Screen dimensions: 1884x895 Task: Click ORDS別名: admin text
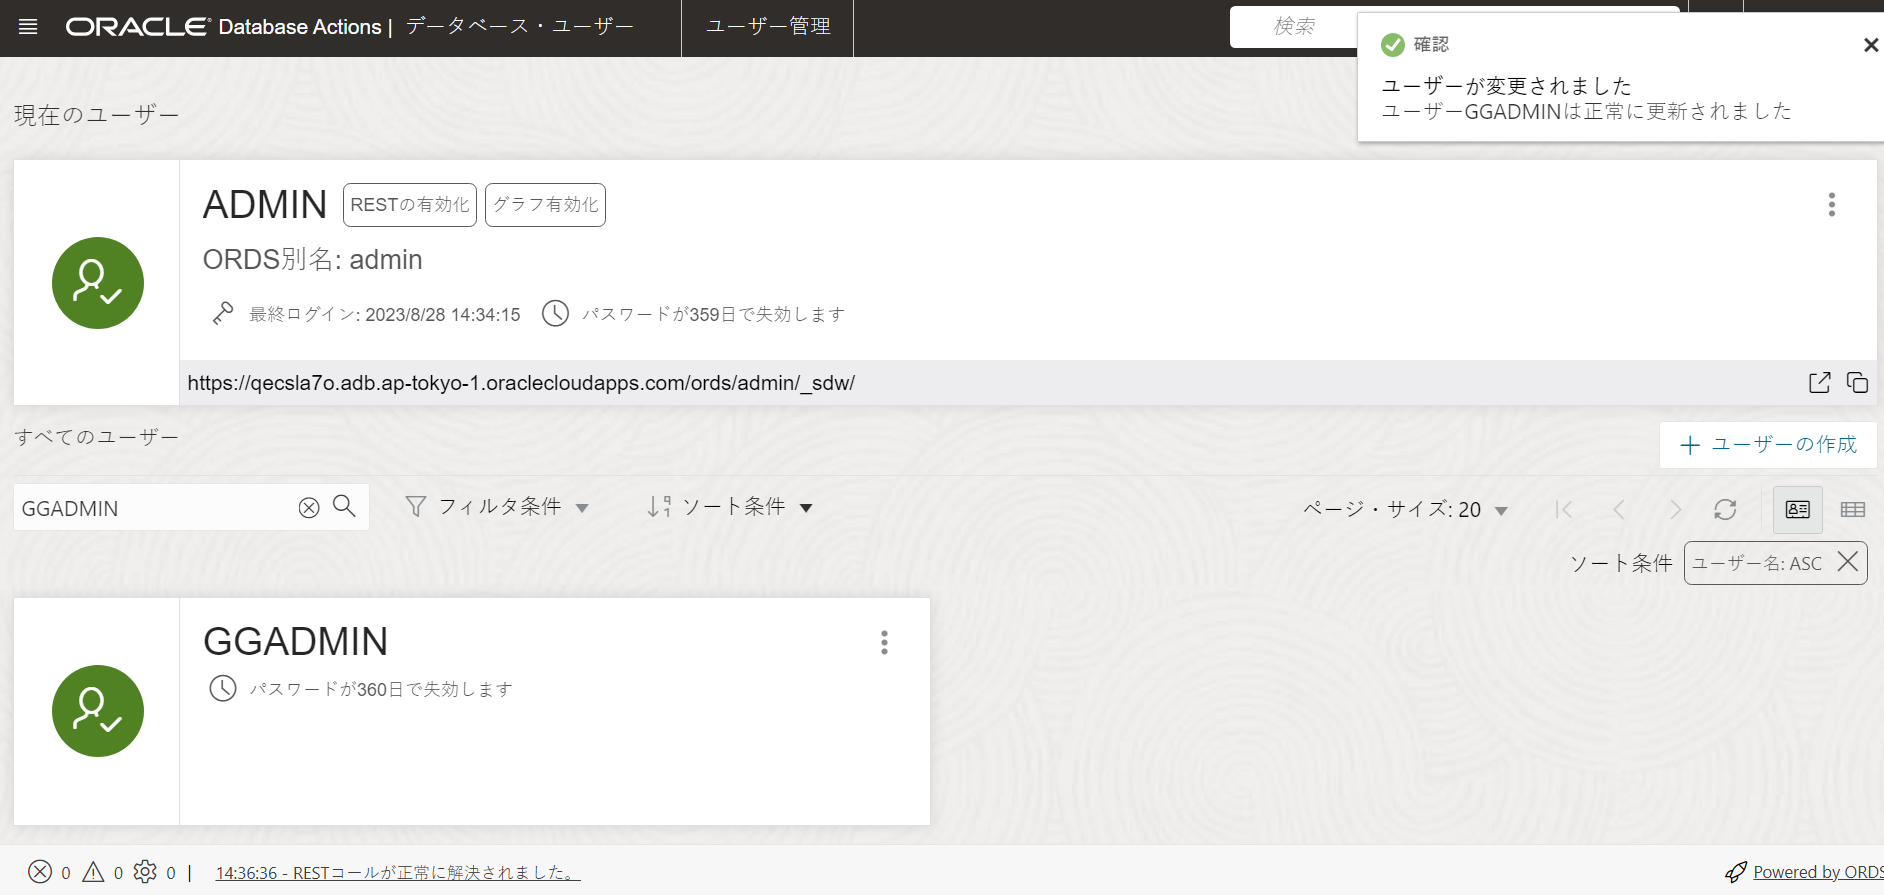click(x=313, y=260)
